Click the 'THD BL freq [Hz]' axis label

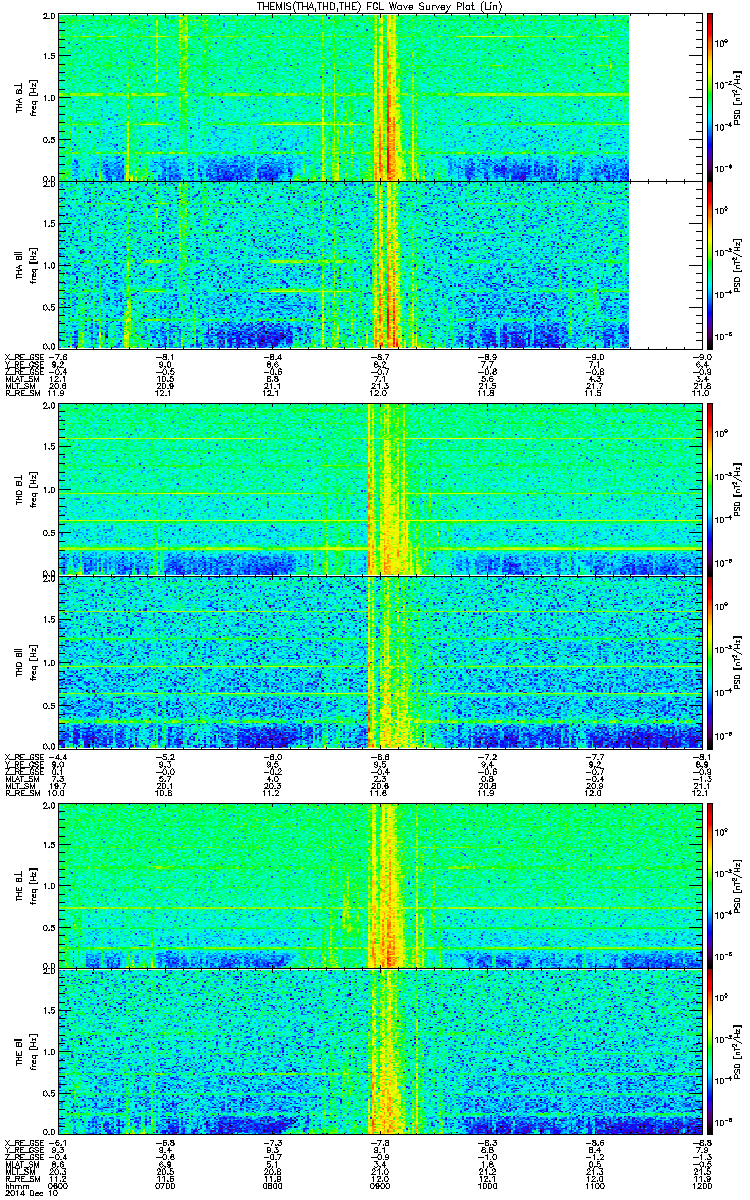tap(26, 491)
